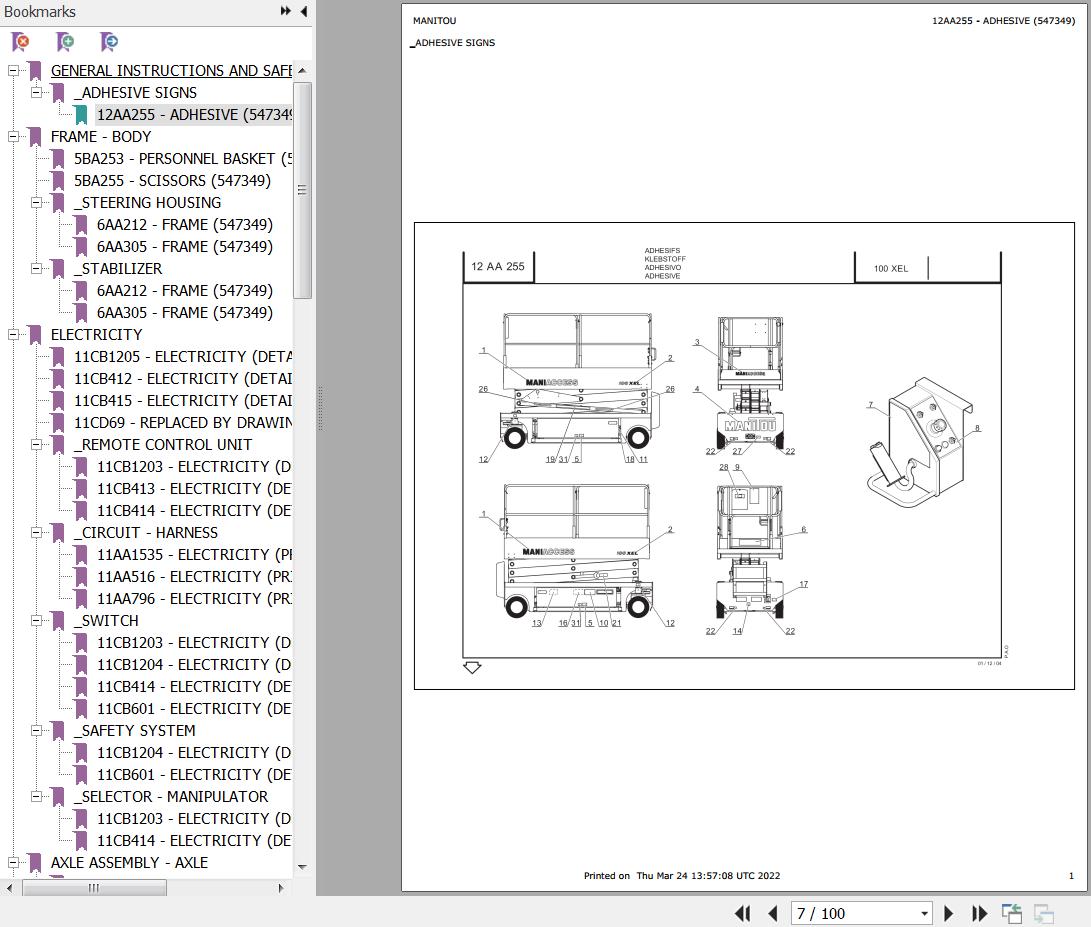This screenshot has height=927, width=1091.
Task: Open 11CB413 - ELECTRICITY under Remote Control Unit
Action: click(194, 489)
